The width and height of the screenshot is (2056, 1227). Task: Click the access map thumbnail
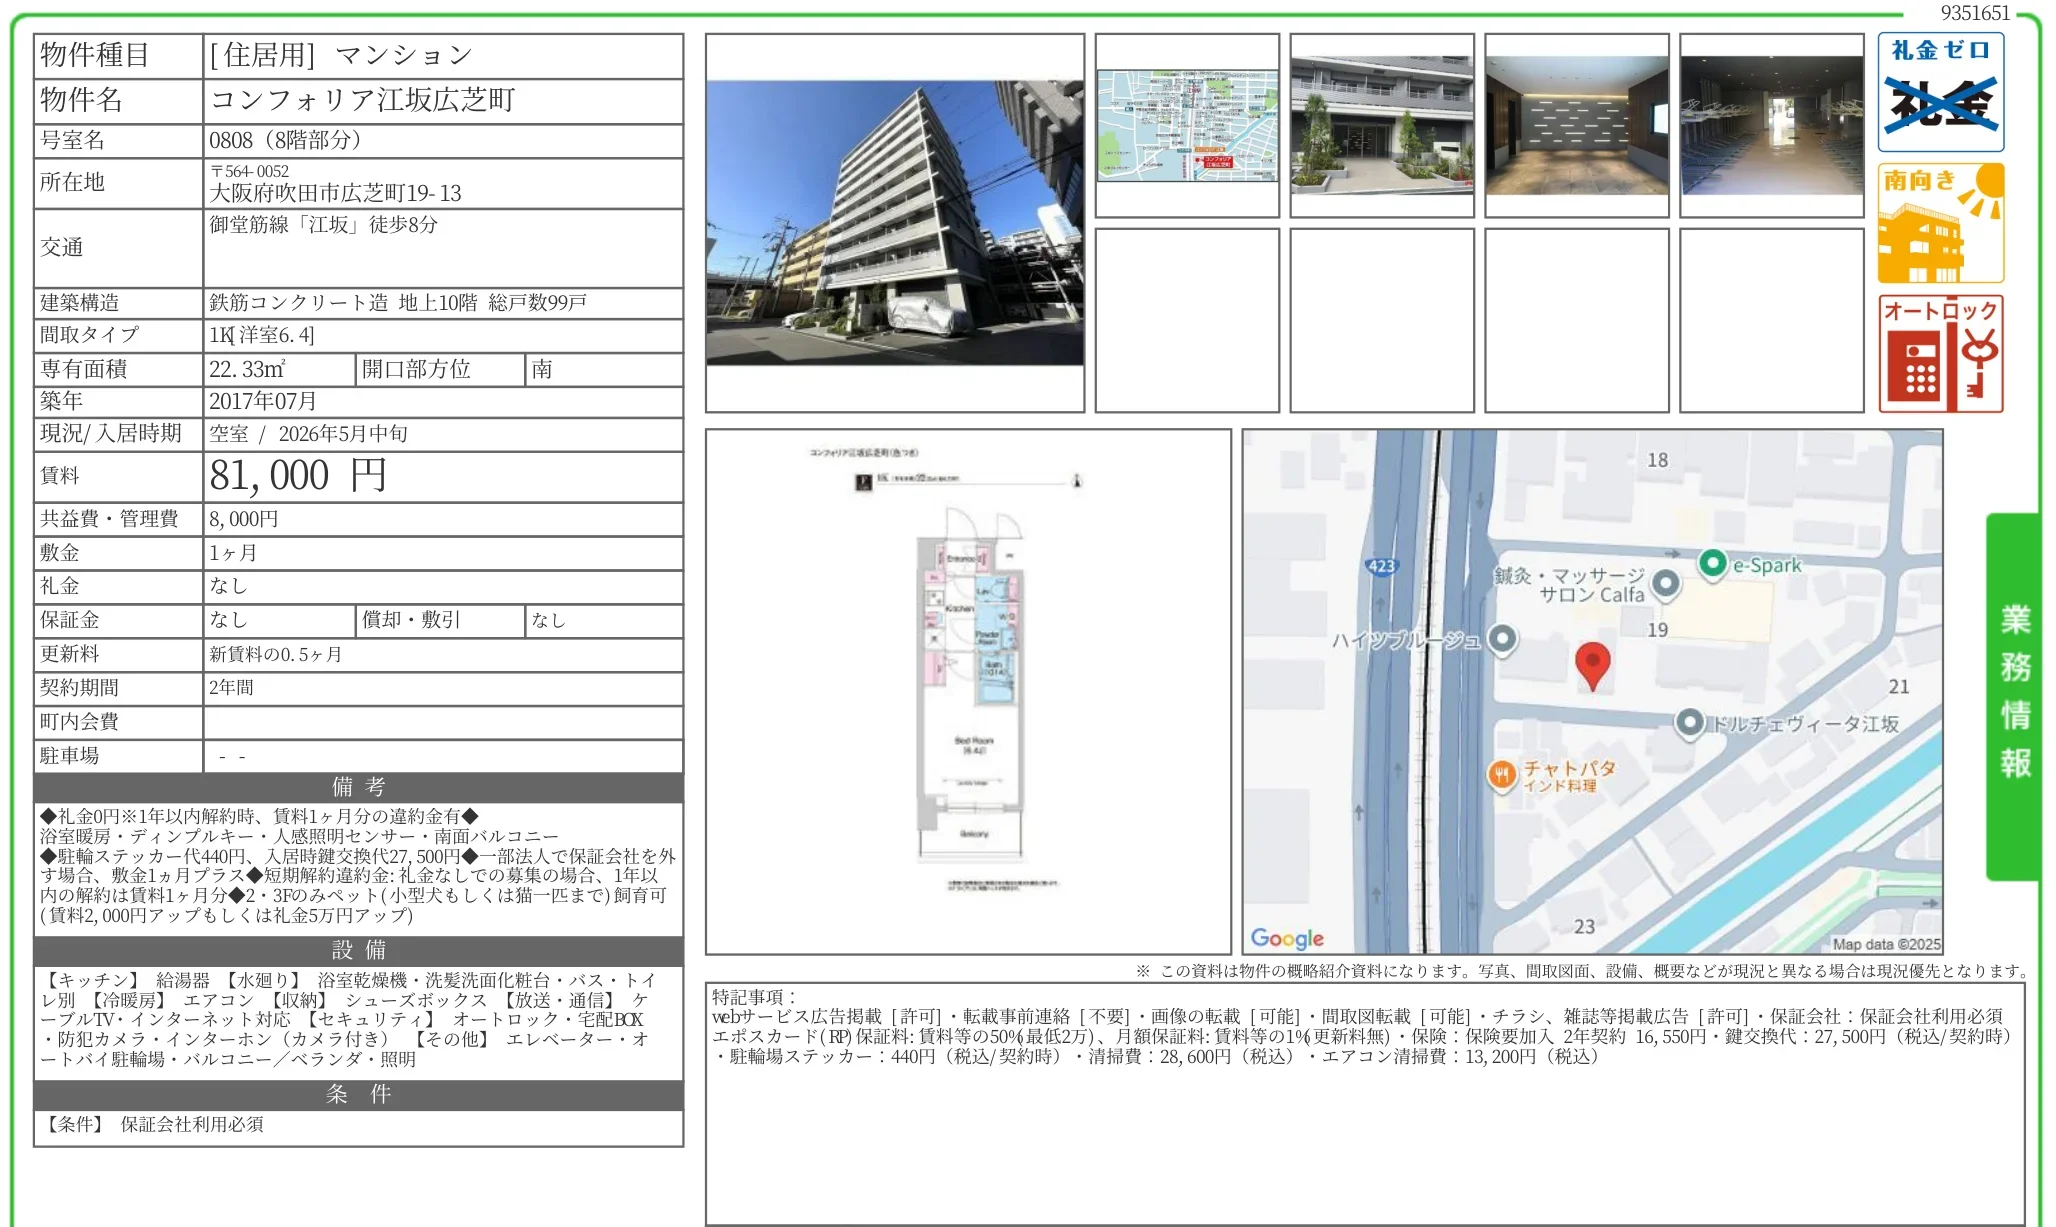point(1189,125)
